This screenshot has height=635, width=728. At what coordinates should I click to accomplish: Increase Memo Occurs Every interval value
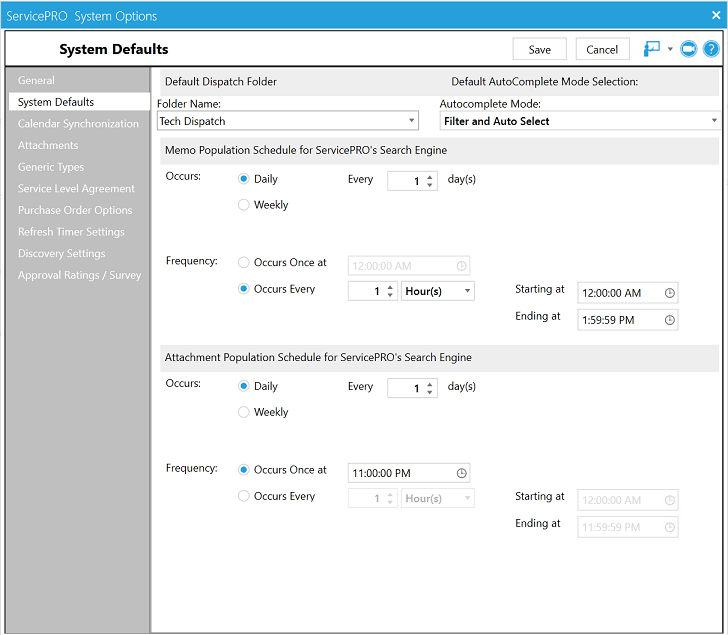[x=390, y=287]
